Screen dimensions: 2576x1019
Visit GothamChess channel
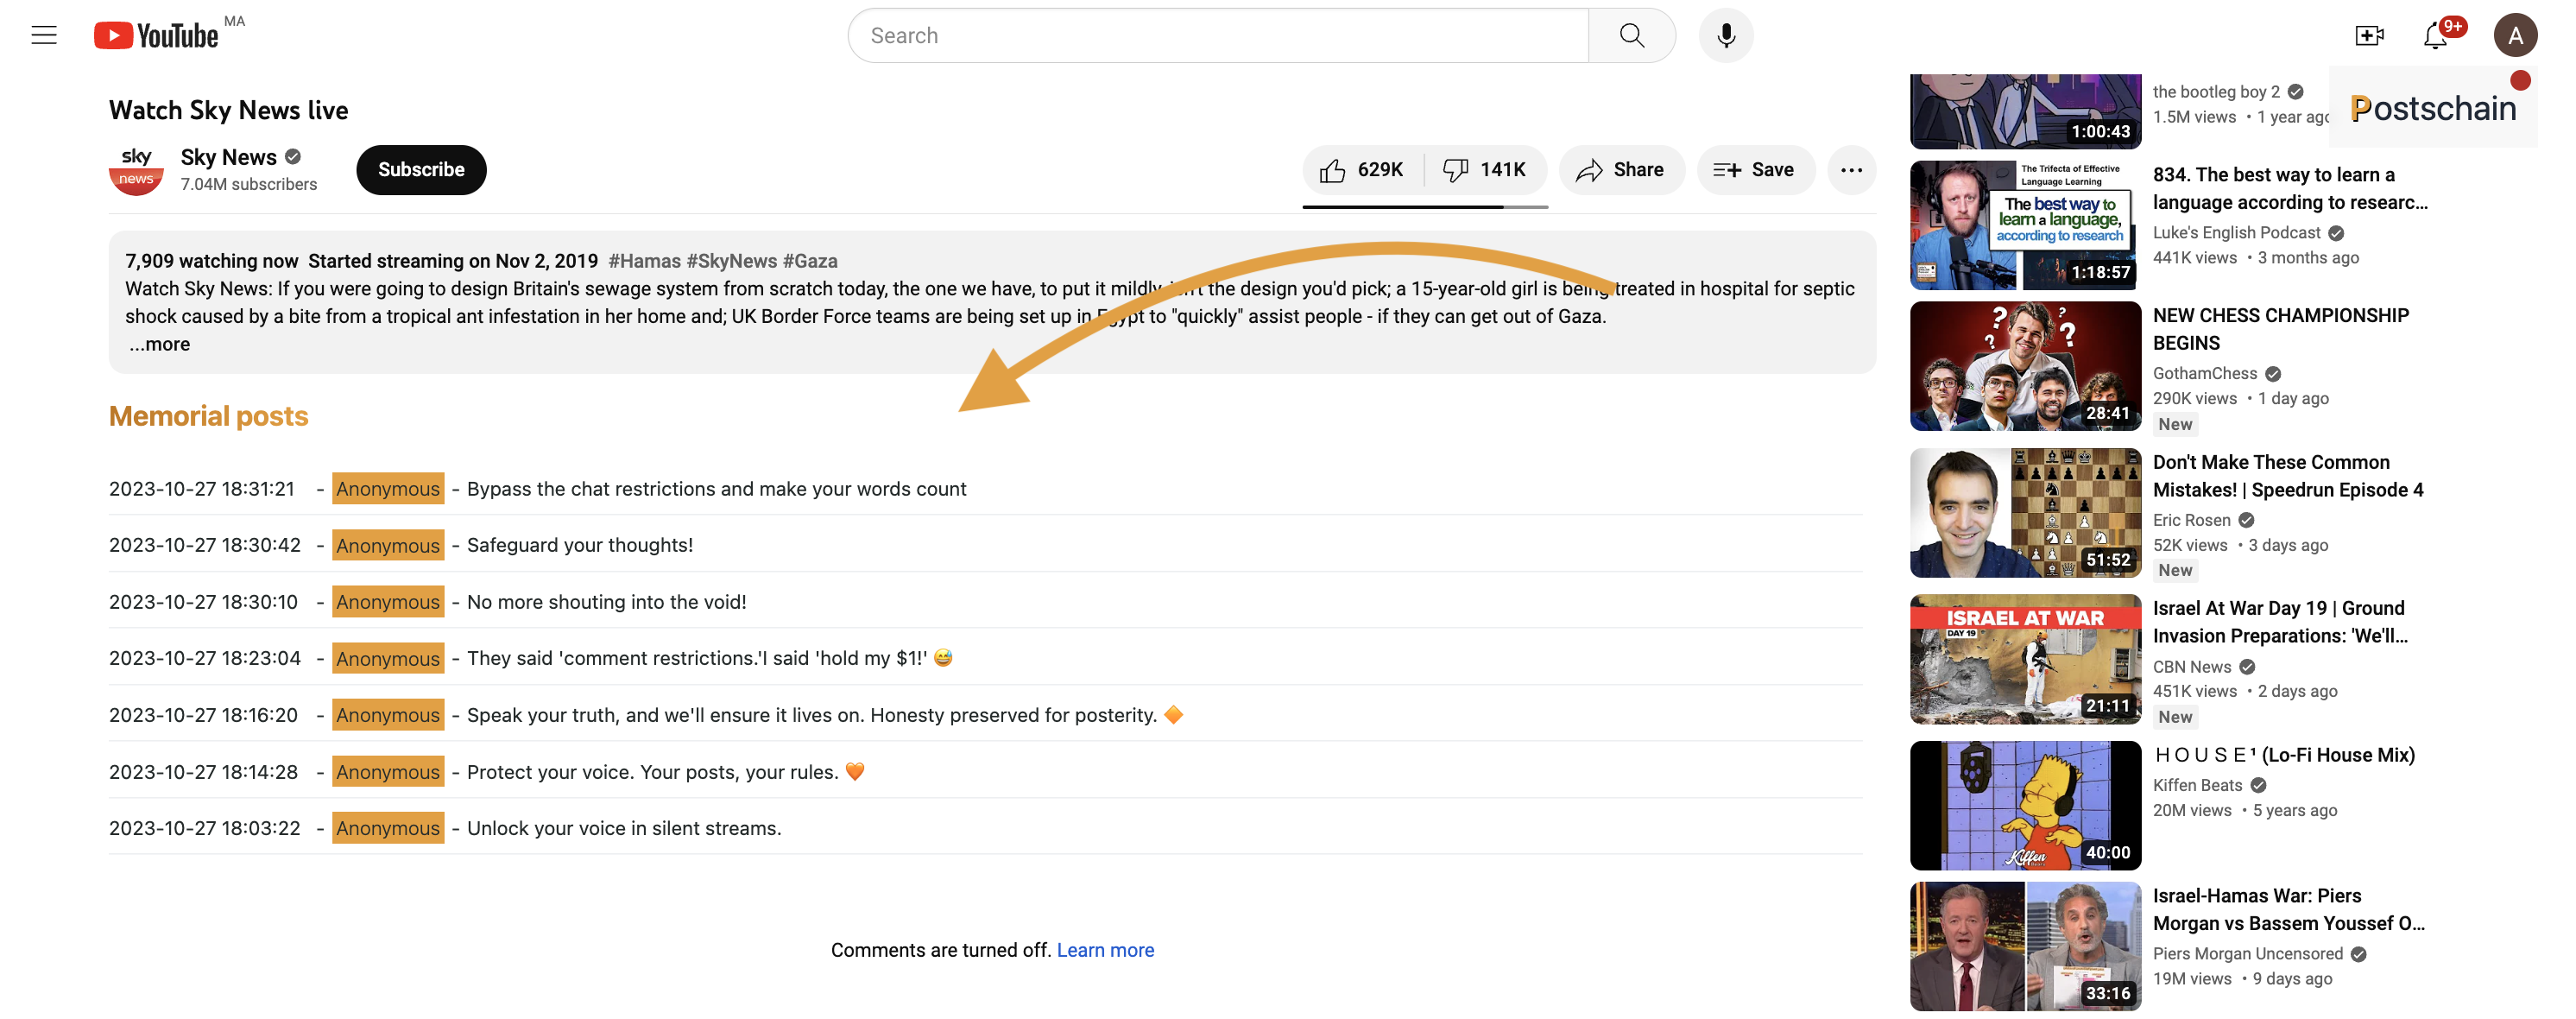[x=2204, y=373]
